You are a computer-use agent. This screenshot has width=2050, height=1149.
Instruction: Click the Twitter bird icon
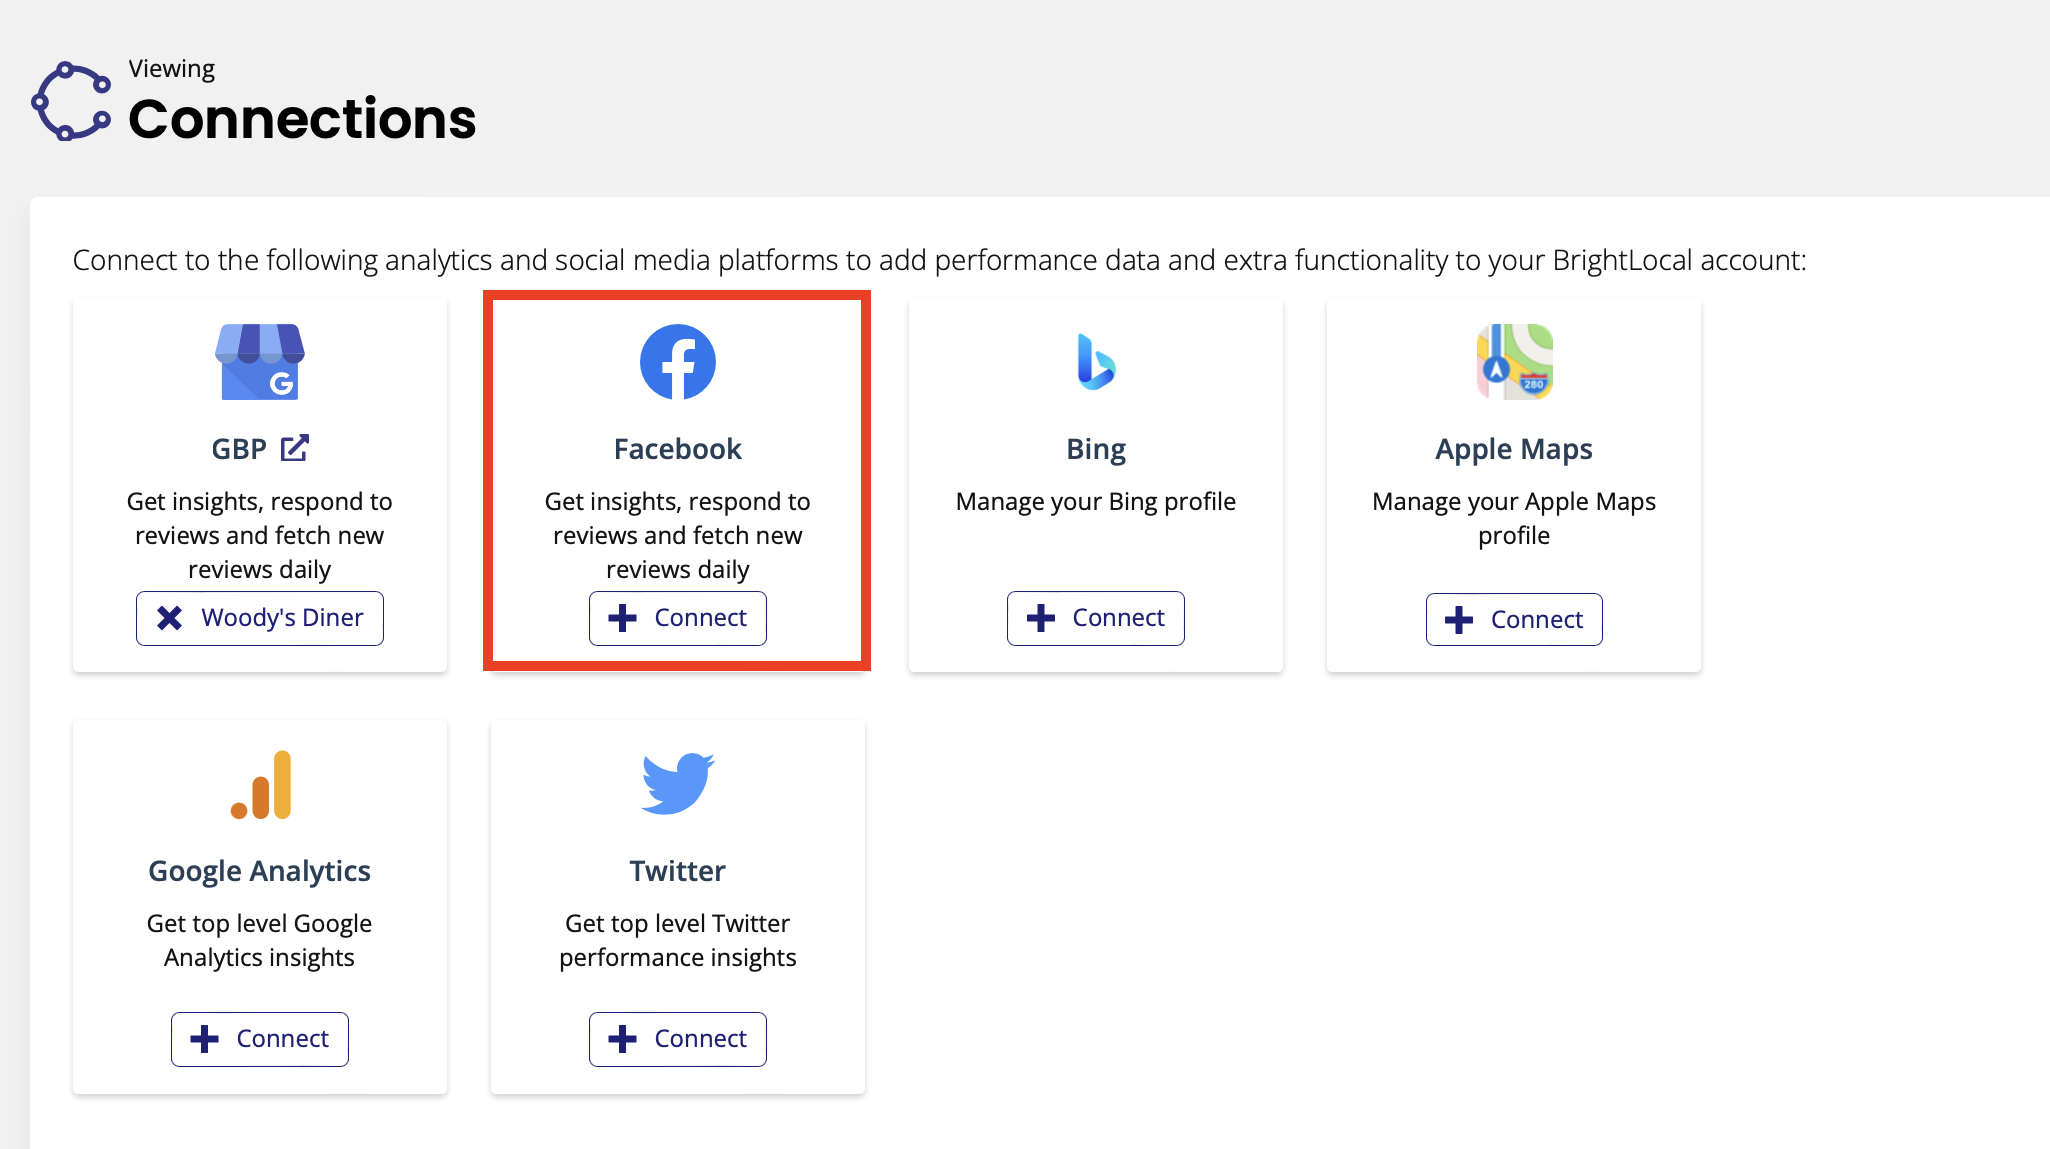(678, 784)
